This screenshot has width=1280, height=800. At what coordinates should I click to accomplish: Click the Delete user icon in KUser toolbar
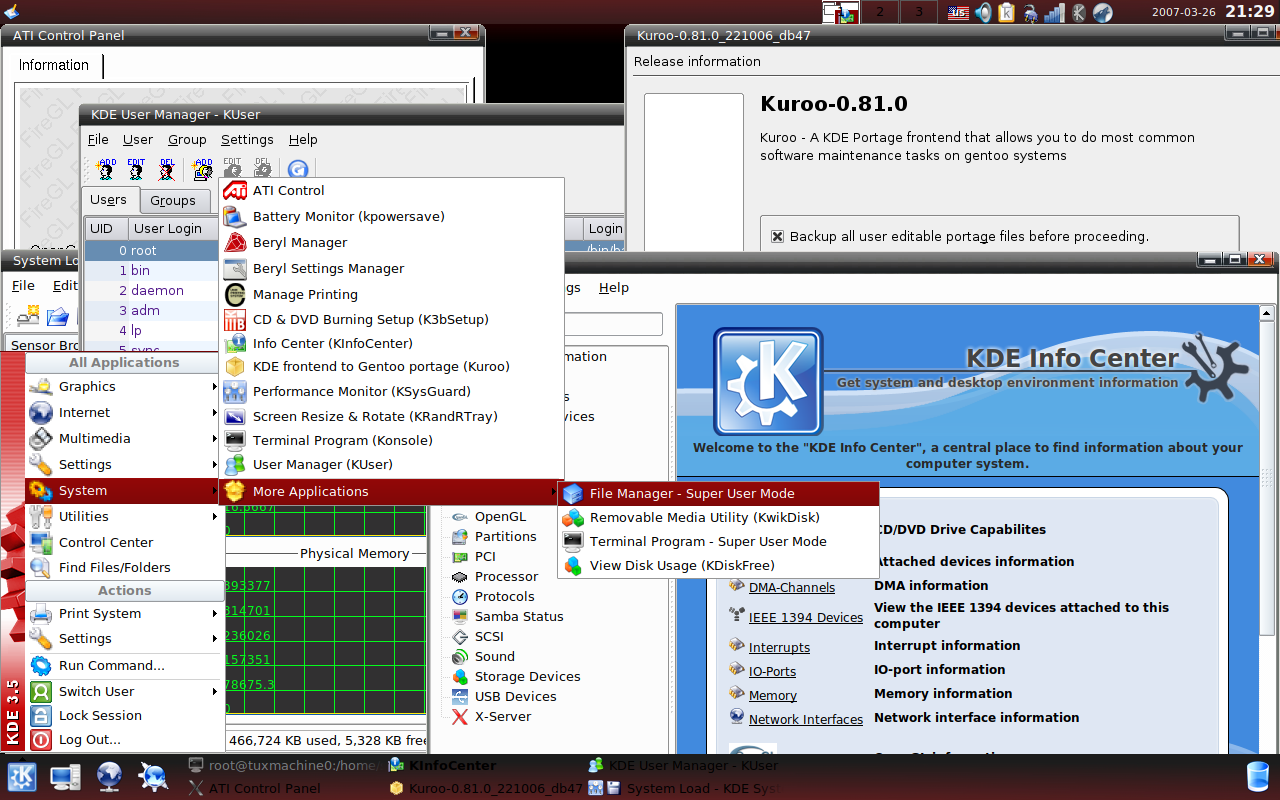click(166, 169)
